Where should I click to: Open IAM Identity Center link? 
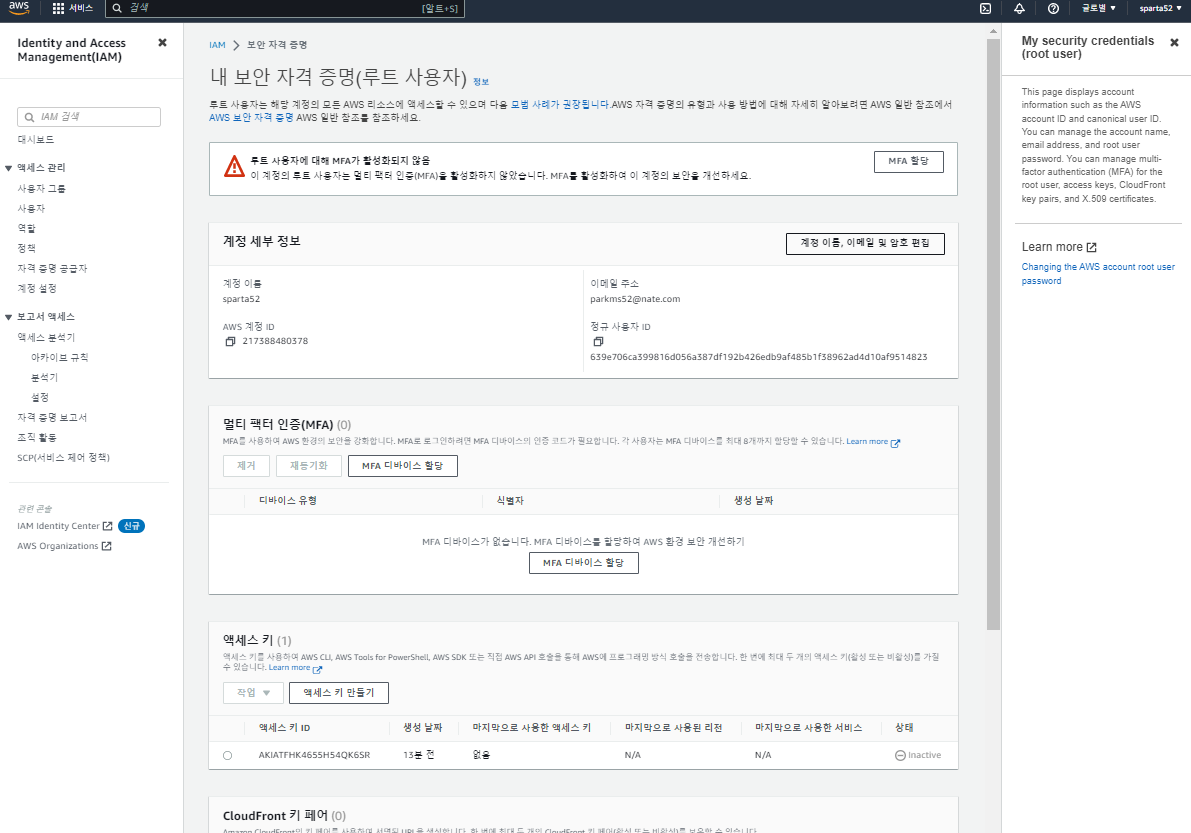pos(58,526)
